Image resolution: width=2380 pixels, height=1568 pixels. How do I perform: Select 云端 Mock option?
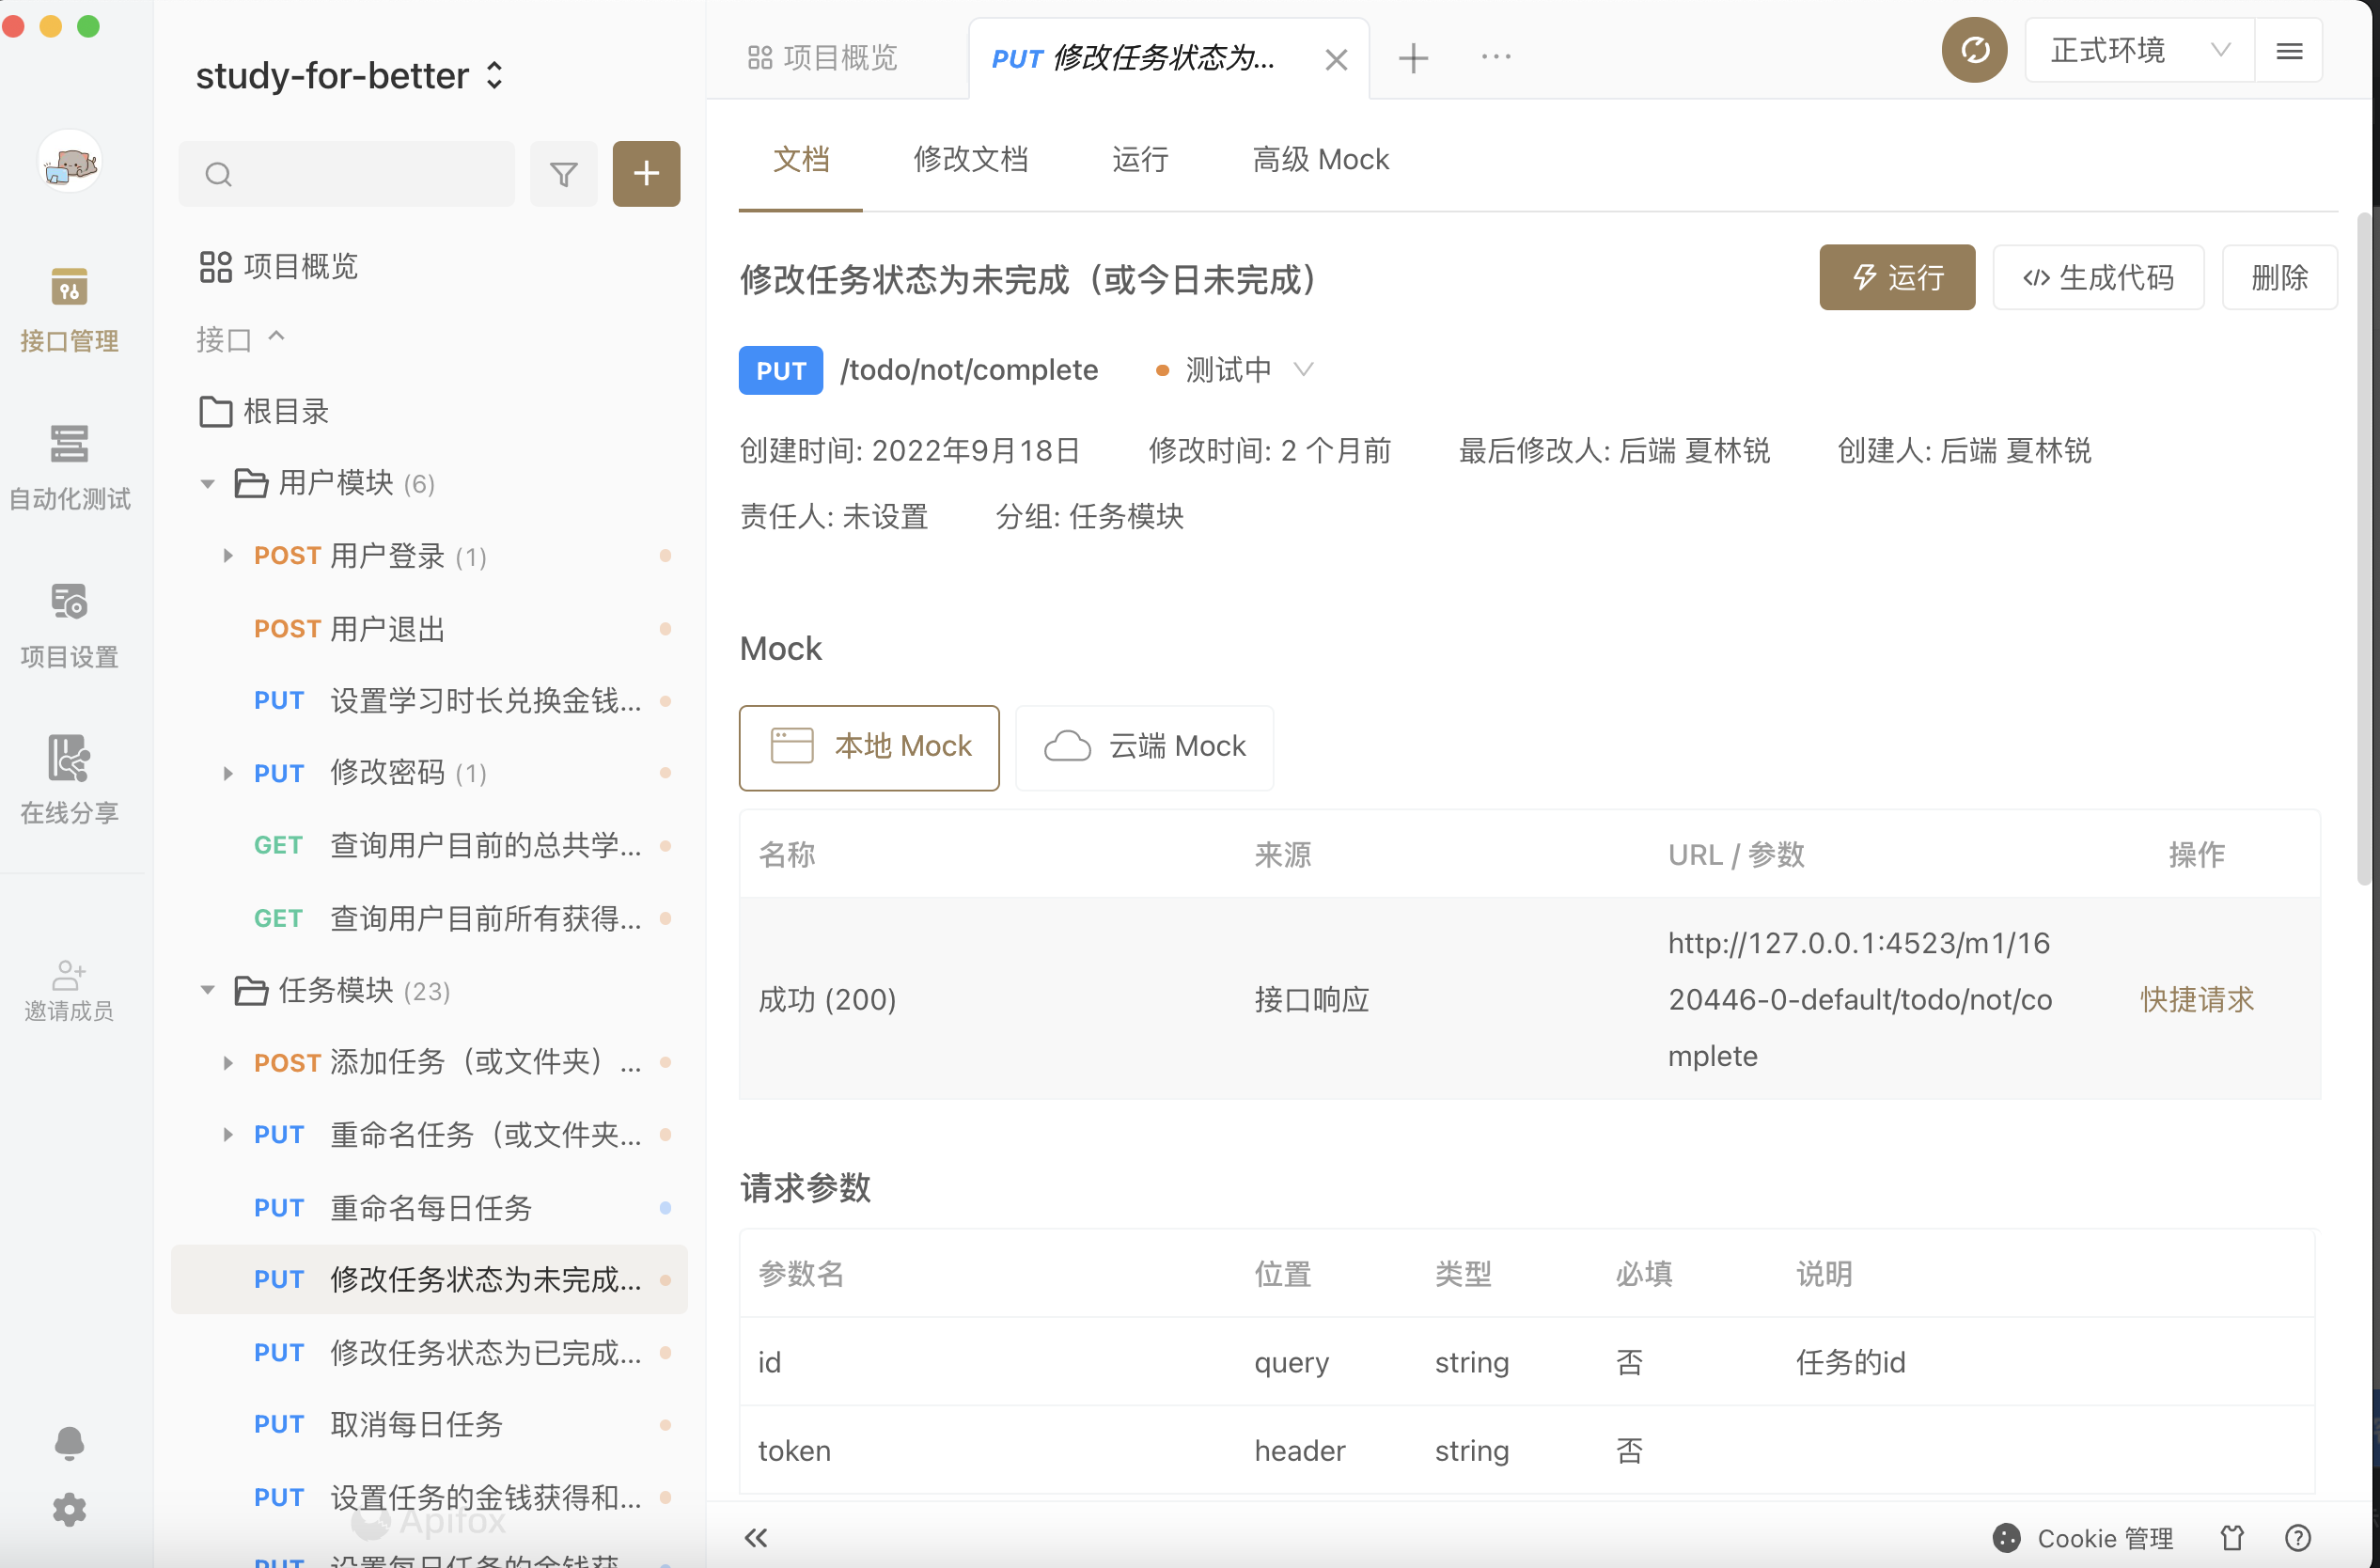click(x=1144, y=747)
